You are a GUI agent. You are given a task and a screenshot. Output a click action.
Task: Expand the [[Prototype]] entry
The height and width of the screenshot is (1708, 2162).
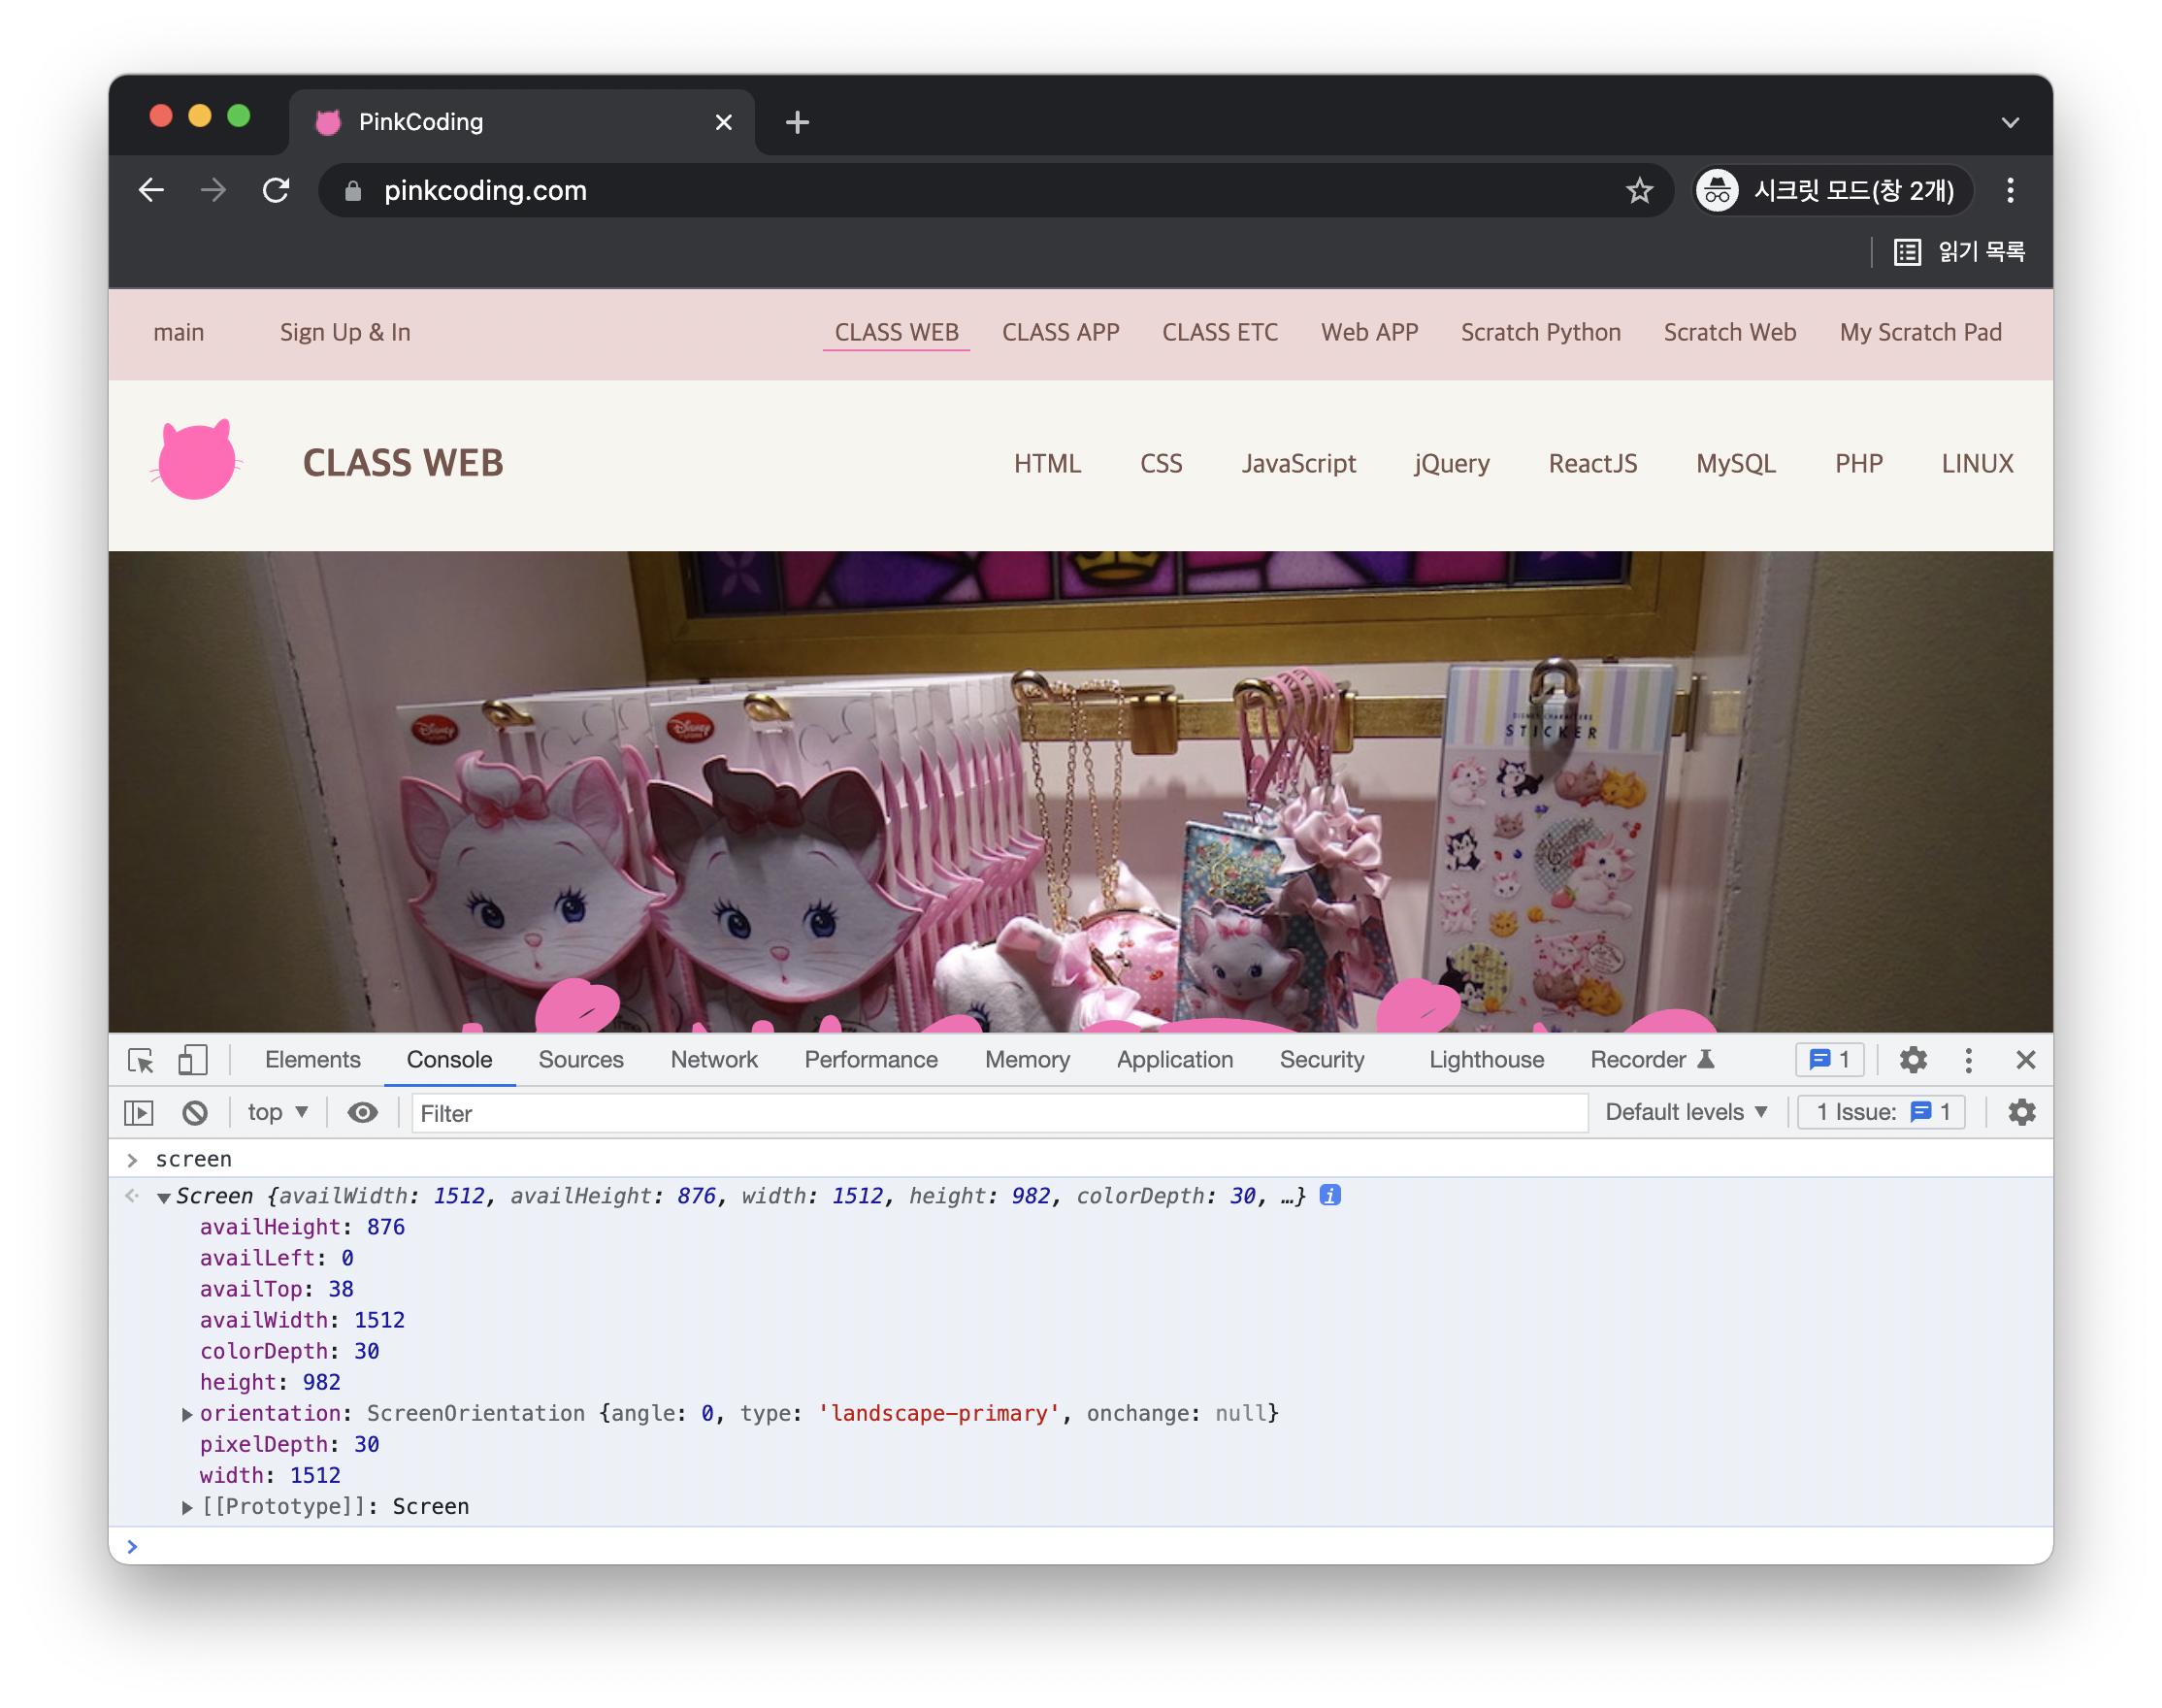pos(186,1507)
